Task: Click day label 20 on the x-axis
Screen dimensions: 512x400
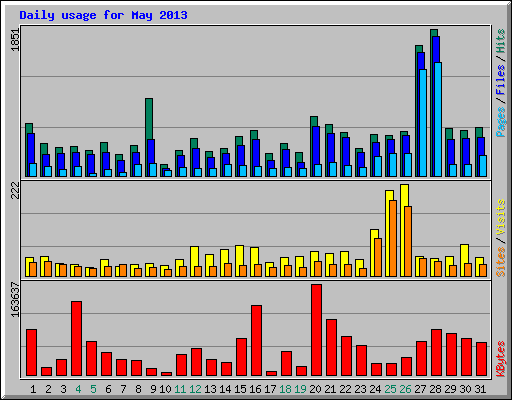Action: click(315, 389)
